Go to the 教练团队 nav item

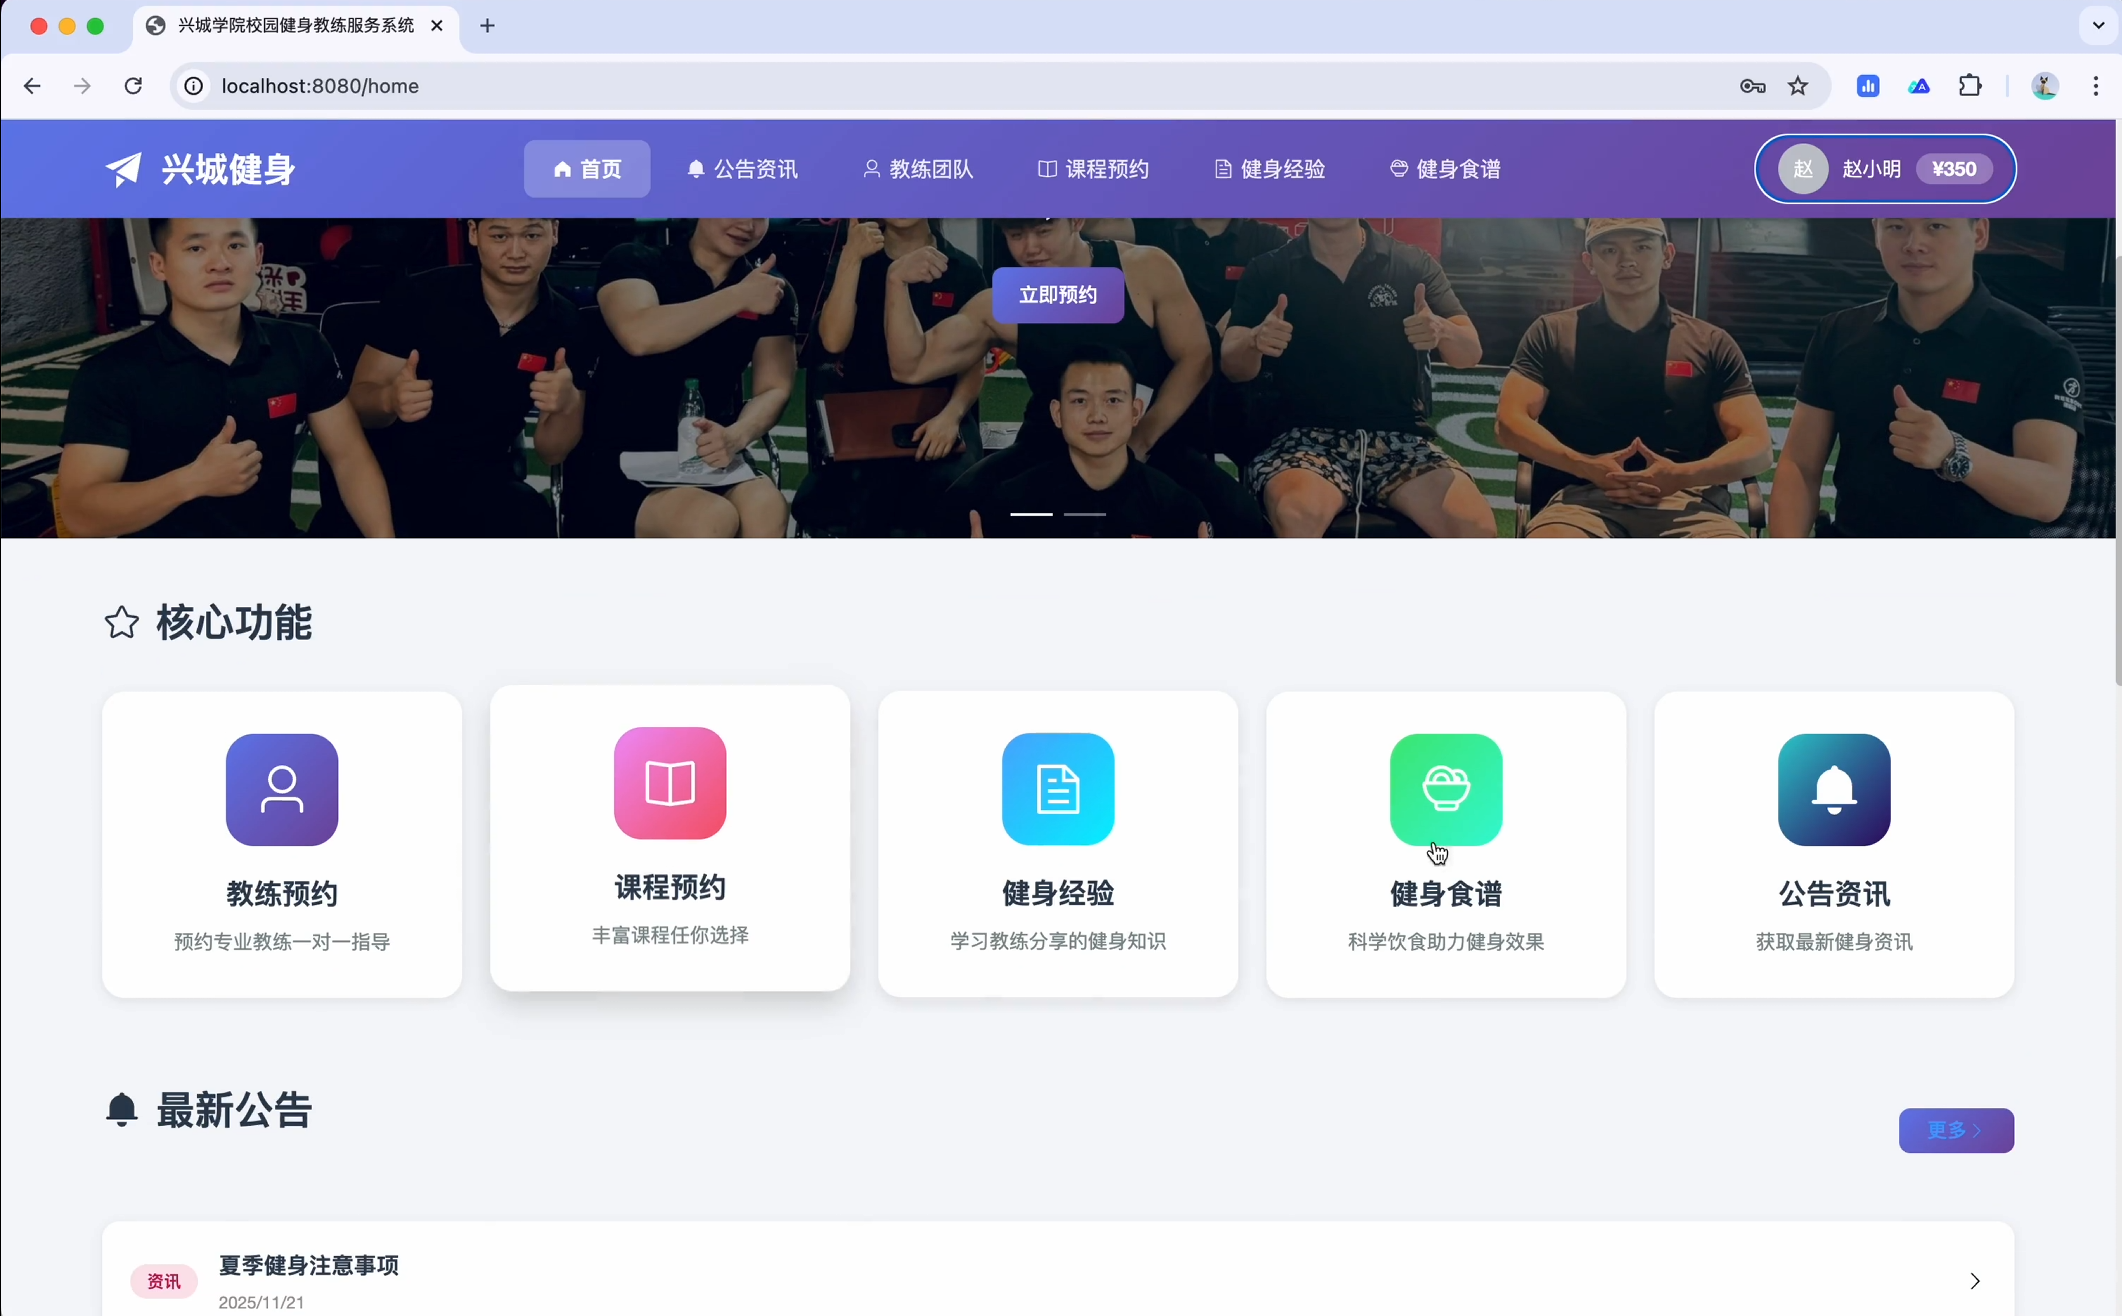pyautogui.click(x=918, y=169)
